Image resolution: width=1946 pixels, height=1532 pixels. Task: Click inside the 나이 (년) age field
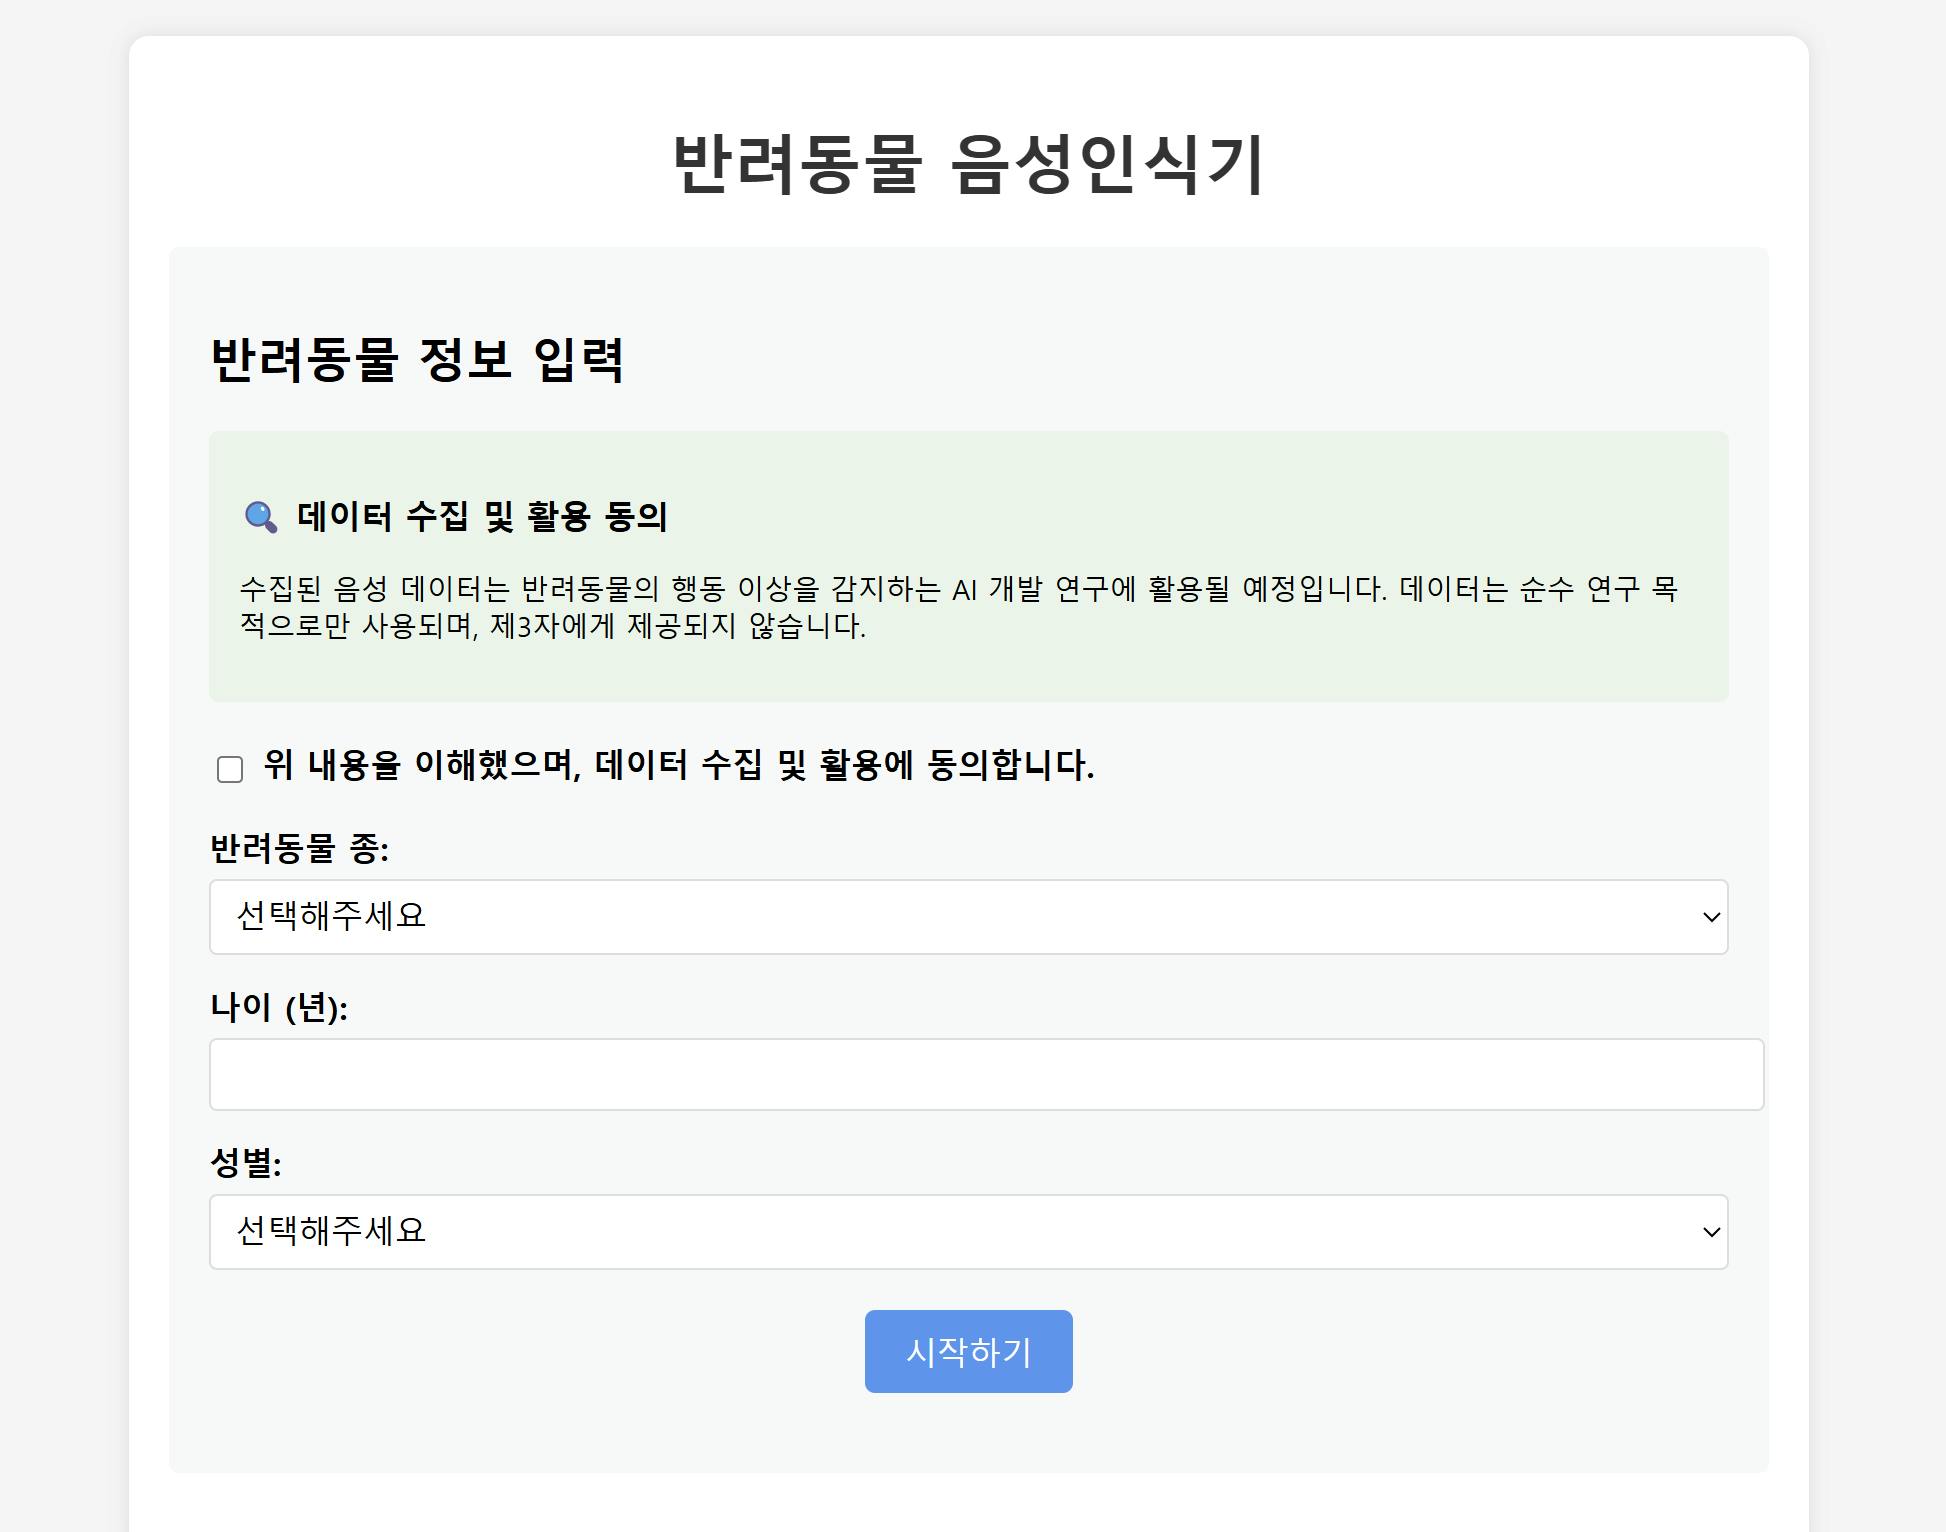(x=985, y=1075)
